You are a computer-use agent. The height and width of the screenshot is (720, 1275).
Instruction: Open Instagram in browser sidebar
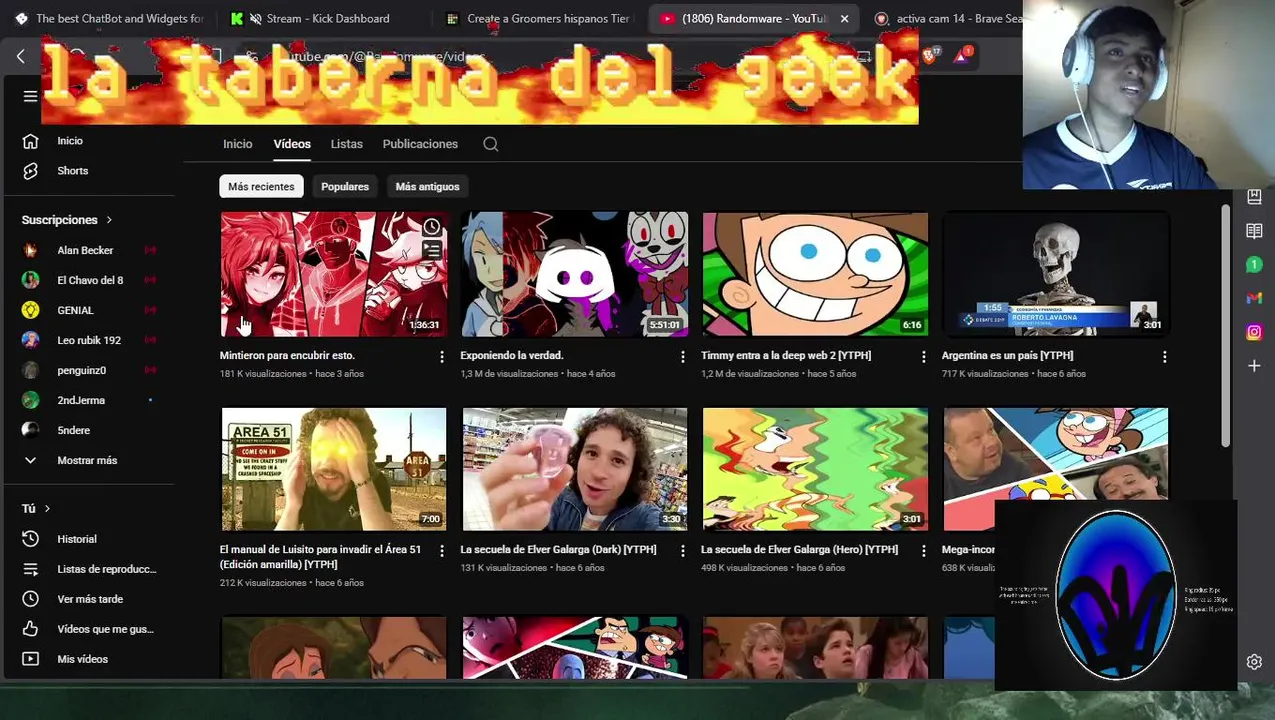(1254, 332)
